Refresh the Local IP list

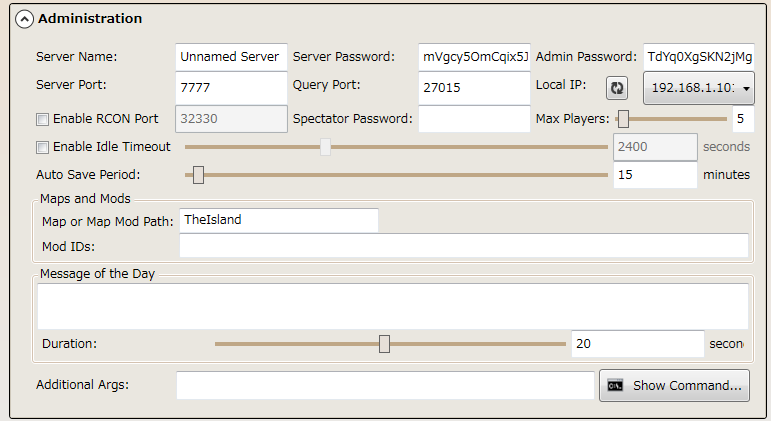click(x=617, y=88)
